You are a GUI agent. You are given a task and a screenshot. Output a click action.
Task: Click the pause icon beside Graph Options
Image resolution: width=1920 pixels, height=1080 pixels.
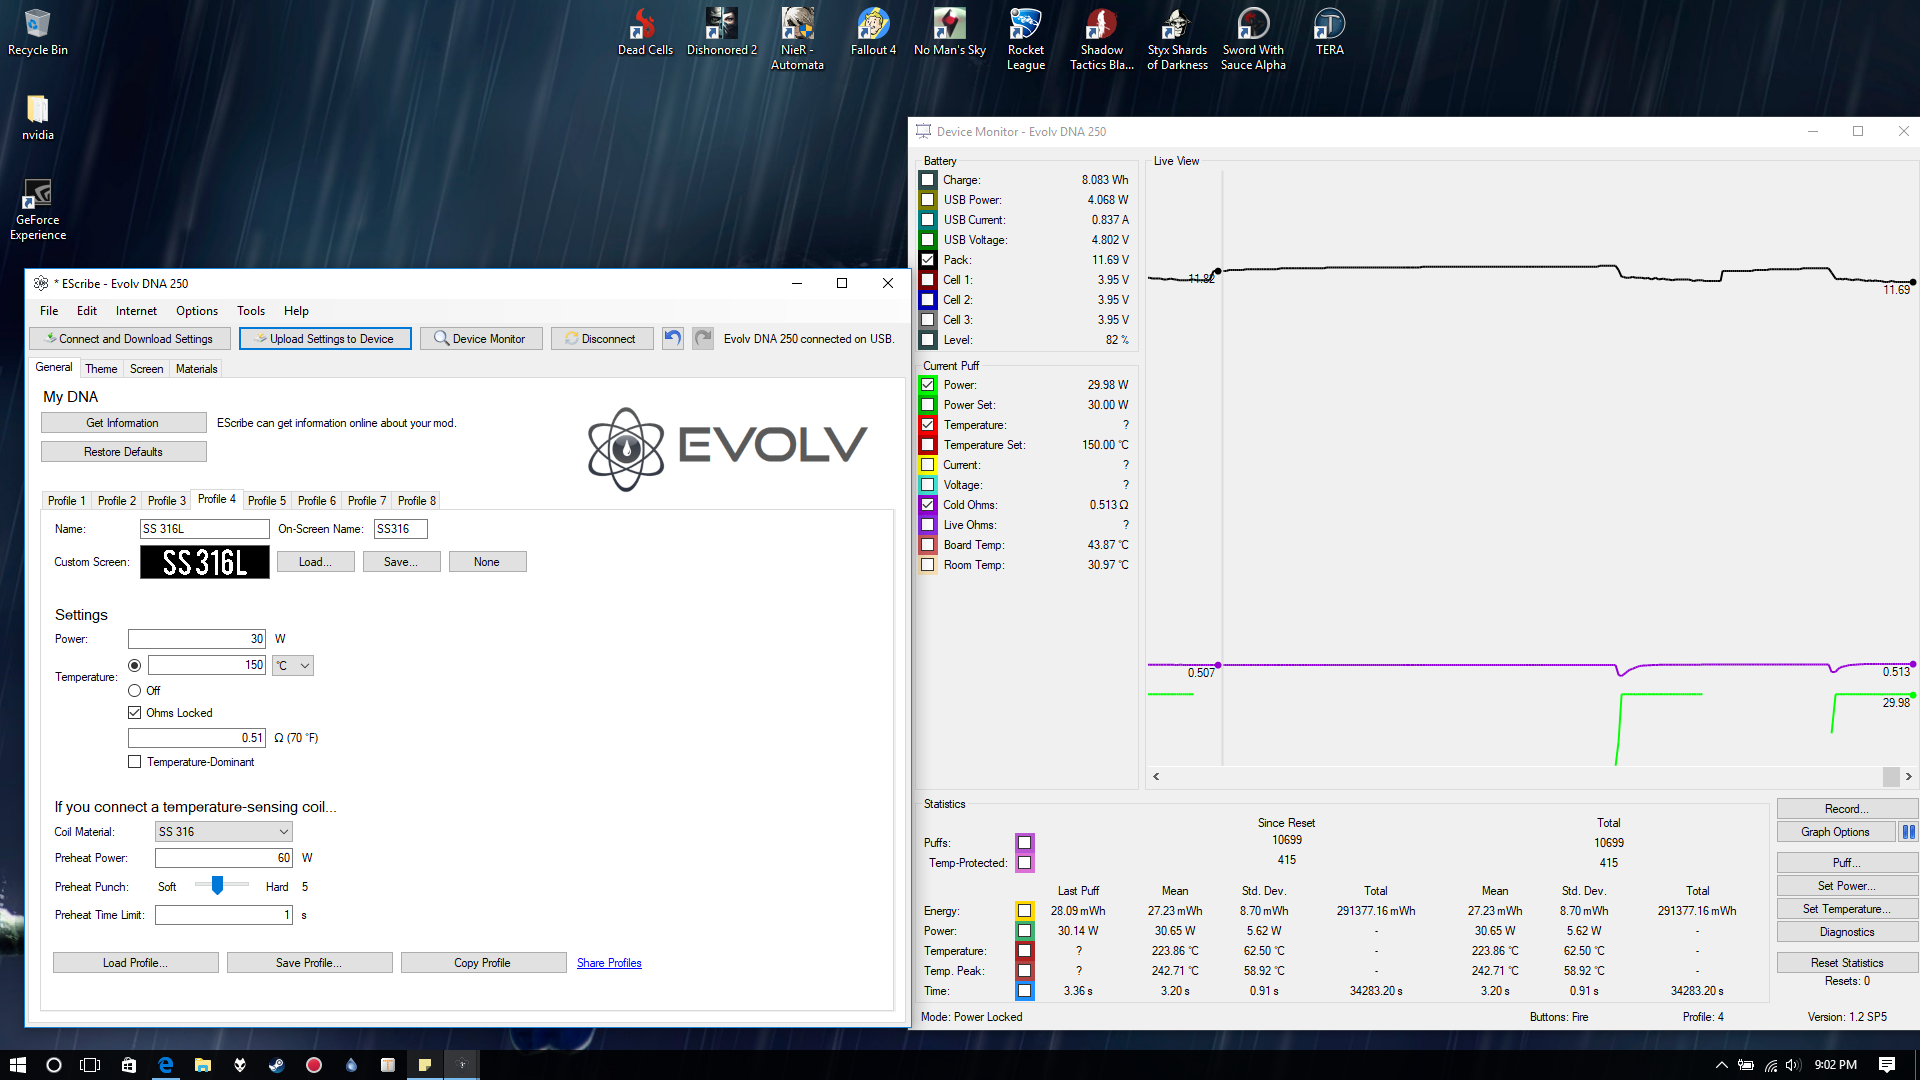pyautogui.click(x=1908, y=832)
